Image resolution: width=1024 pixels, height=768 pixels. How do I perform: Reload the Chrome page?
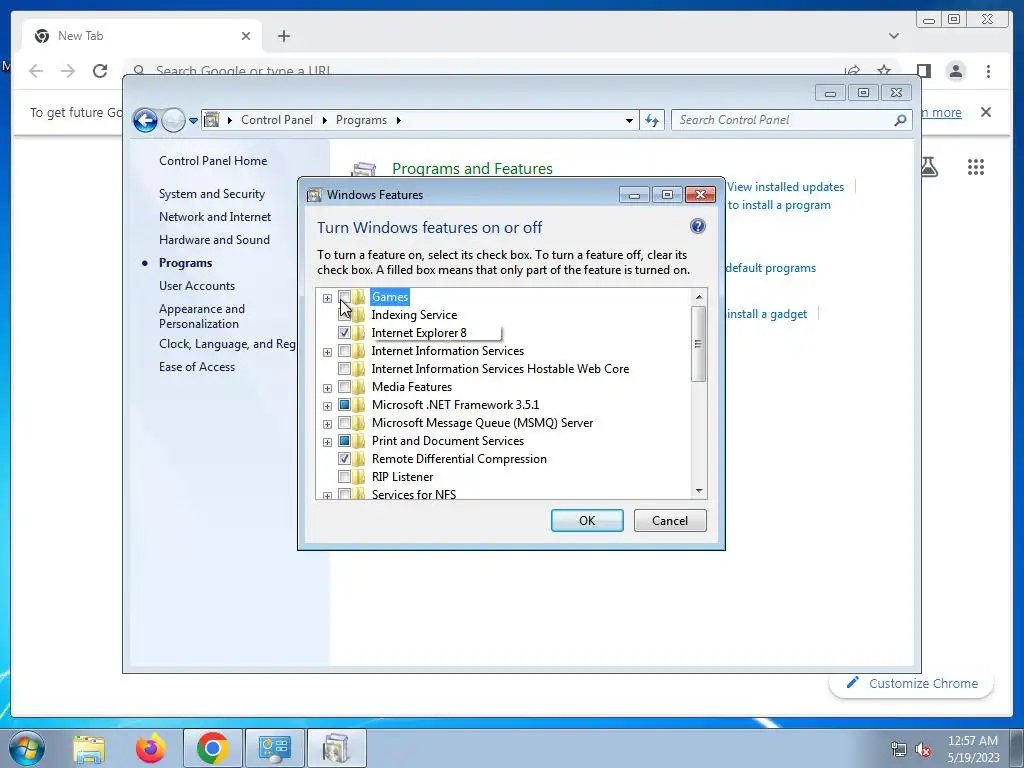click(x=100, y=71)
